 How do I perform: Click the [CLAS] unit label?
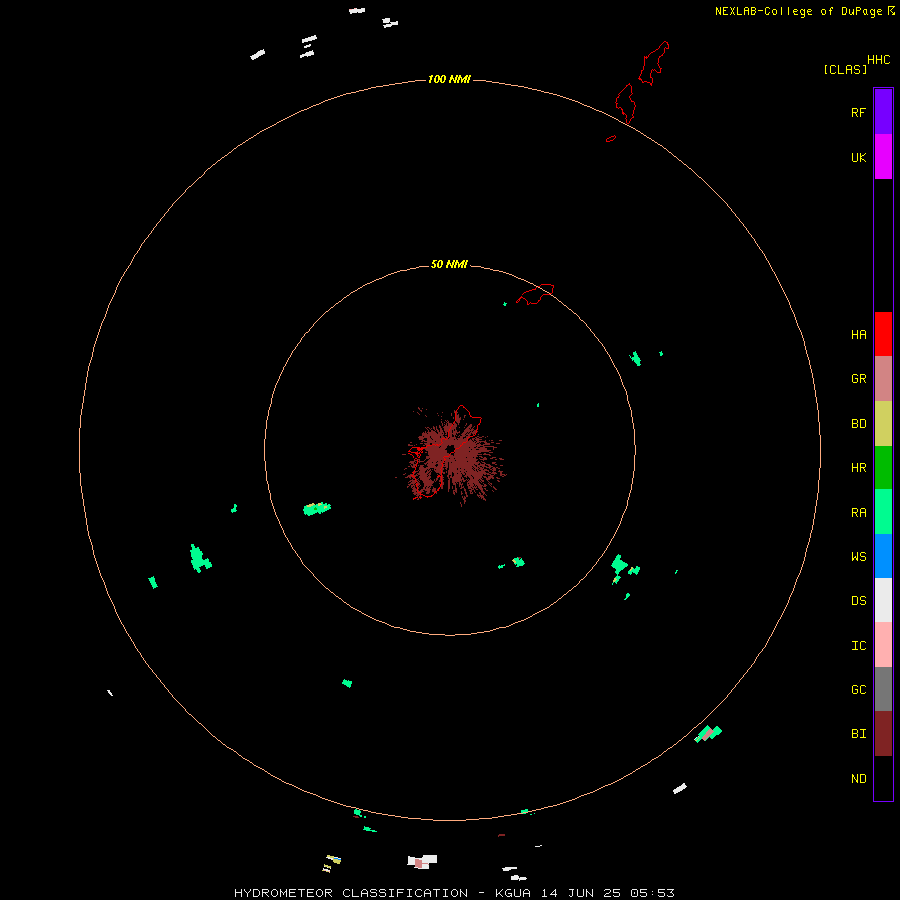point(845,69)
